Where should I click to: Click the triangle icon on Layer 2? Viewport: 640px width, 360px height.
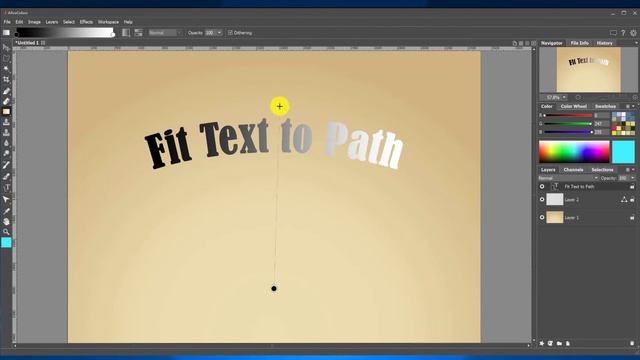click(624, 199)
